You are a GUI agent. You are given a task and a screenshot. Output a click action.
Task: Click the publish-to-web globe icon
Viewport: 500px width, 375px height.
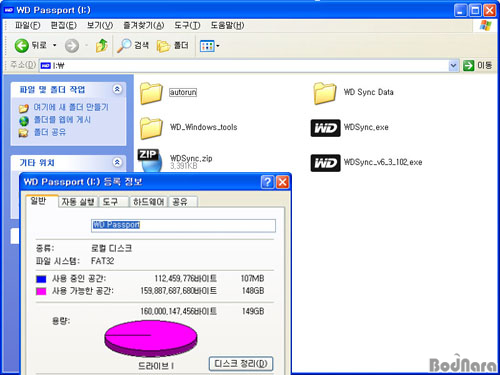click(x=24, y=121)
